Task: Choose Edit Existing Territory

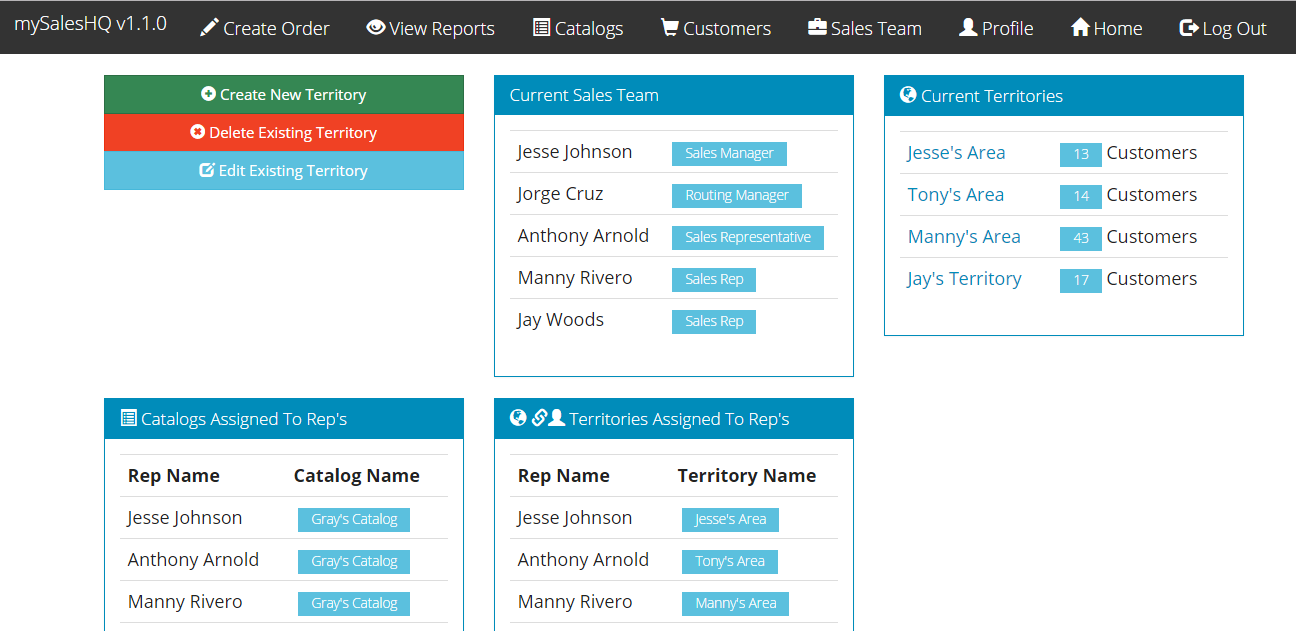Action: click(284, 171)
